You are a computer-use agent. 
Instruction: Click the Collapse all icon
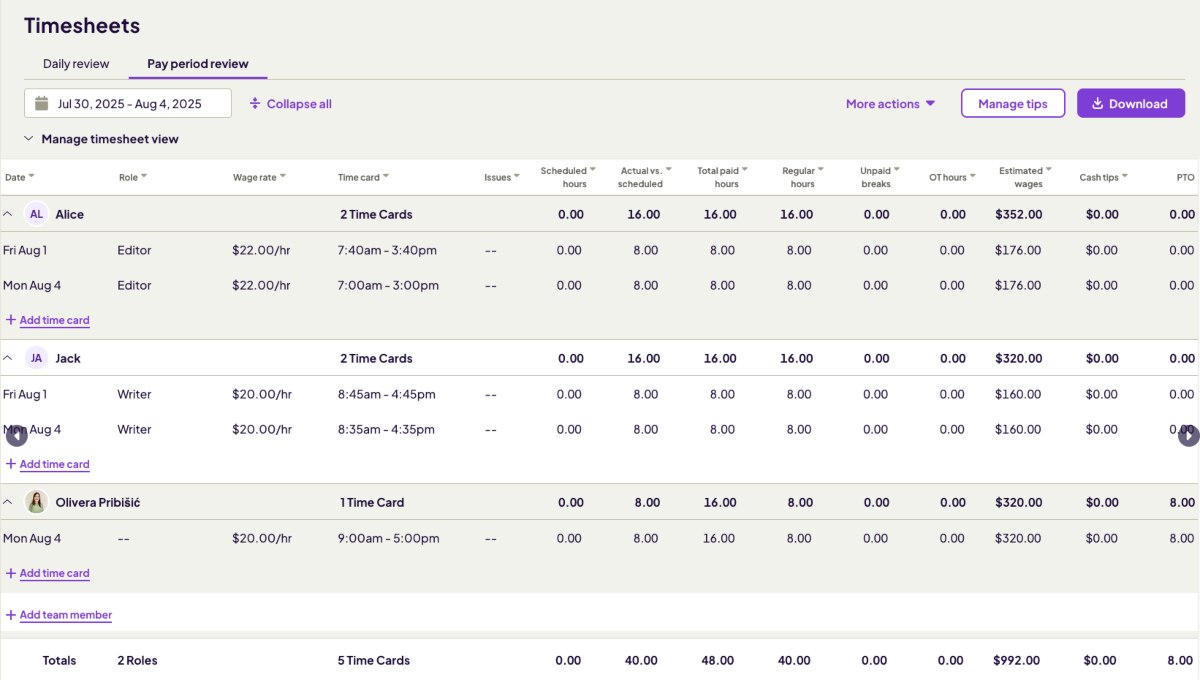(257, 103)
